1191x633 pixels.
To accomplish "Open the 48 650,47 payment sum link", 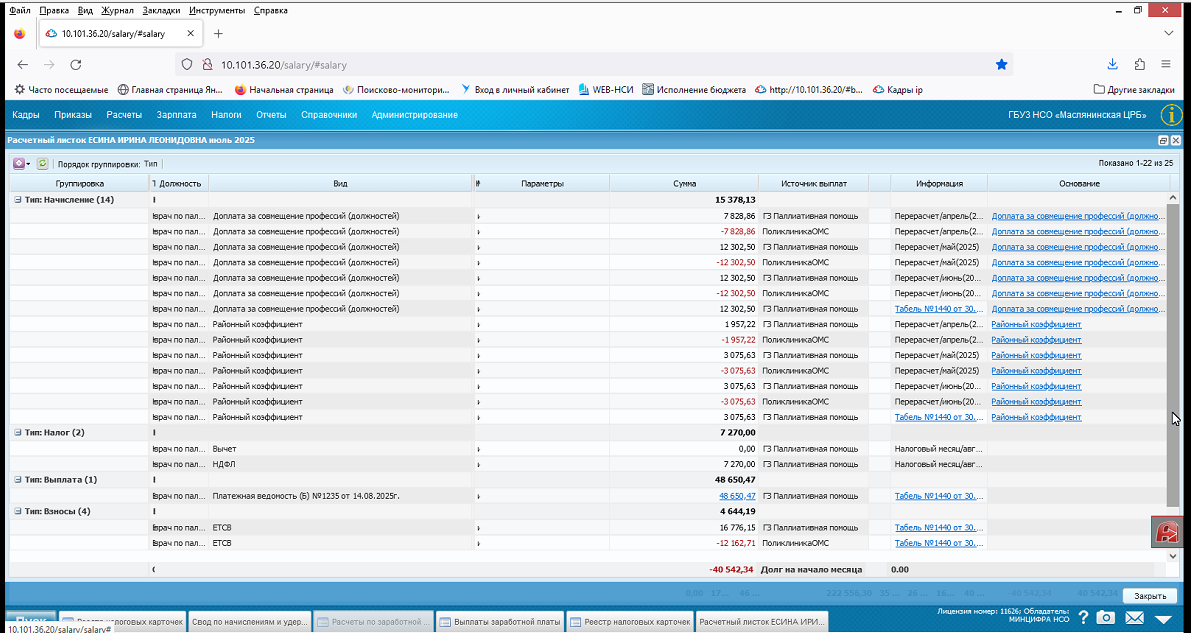I will (x=738, y=495).
